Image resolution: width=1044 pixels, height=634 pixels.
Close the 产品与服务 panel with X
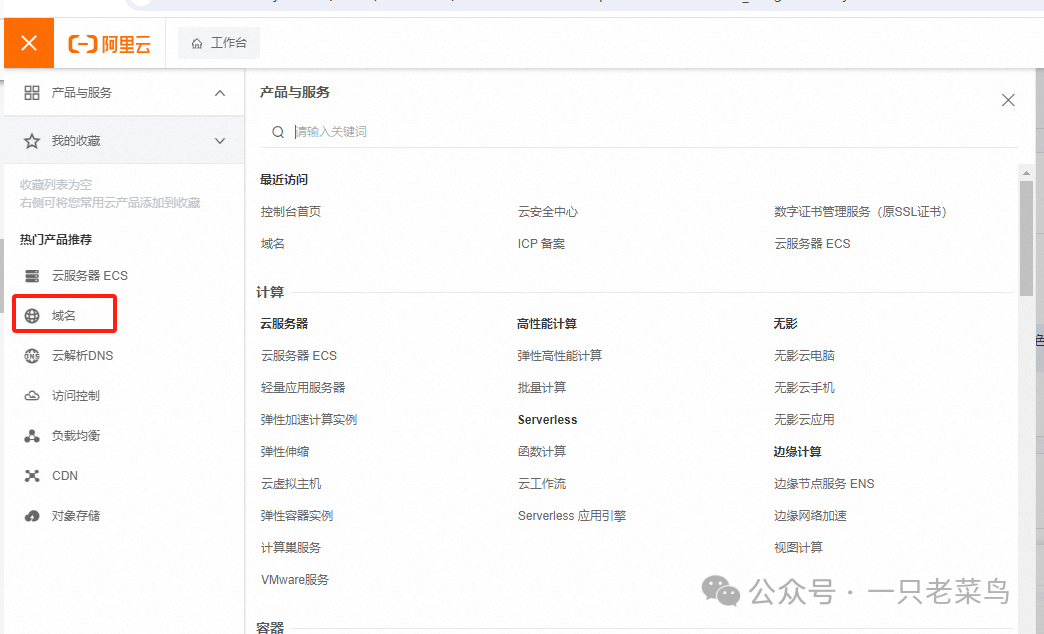click(x=1008, y=100)
